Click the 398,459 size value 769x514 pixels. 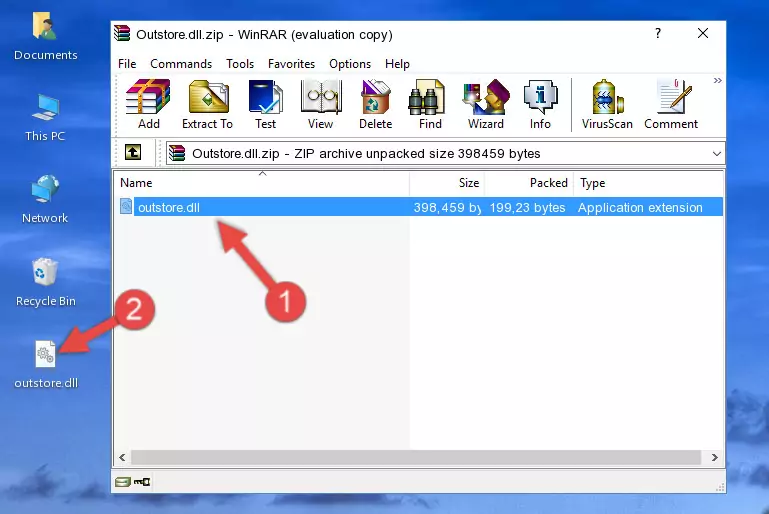point(447,207)
